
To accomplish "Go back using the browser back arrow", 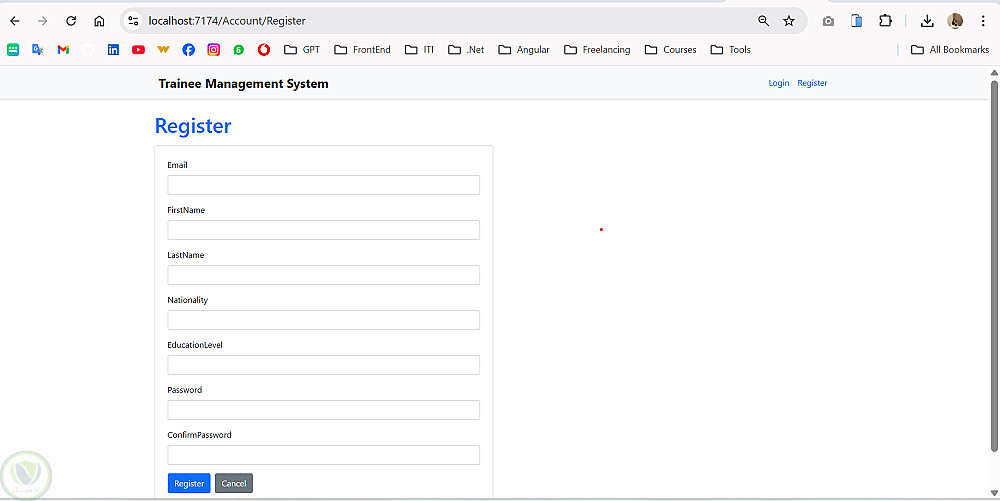I will [15, 21].
